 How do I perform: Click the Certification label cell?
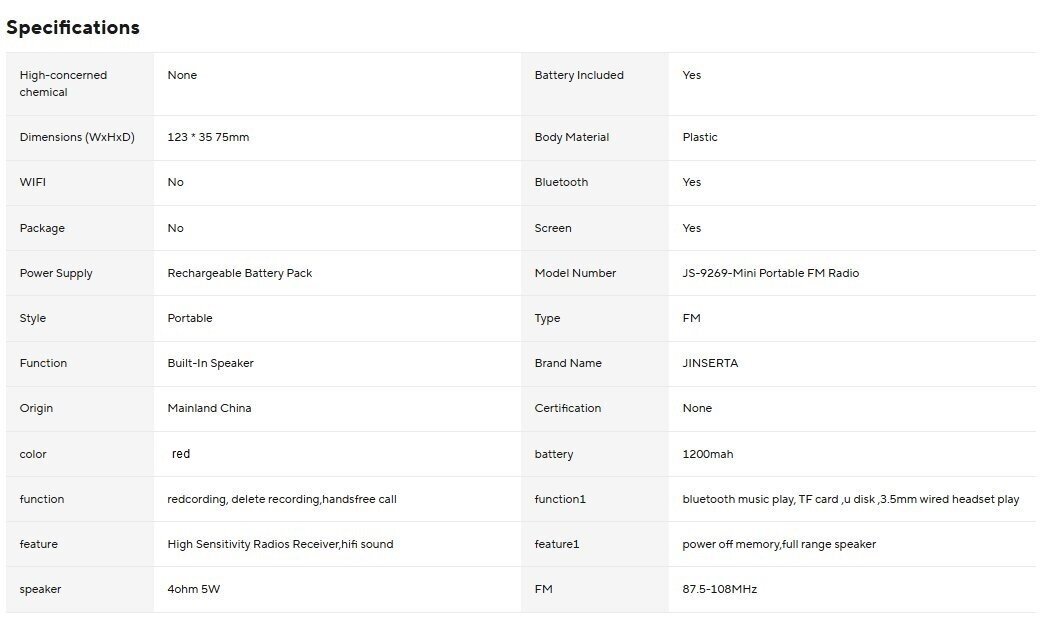point(568,408)
